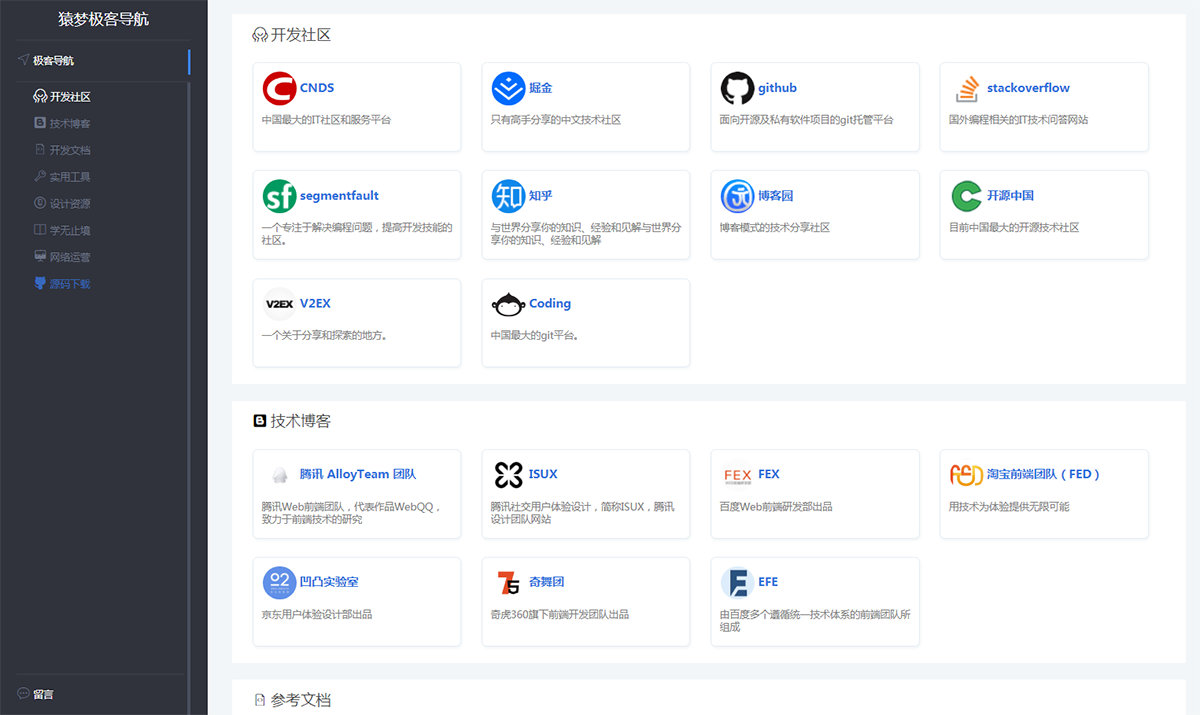This screenshot has width=1200, height=715.
Task: Select the 掘金 blue gem icon
Action: tap(508, 88)
